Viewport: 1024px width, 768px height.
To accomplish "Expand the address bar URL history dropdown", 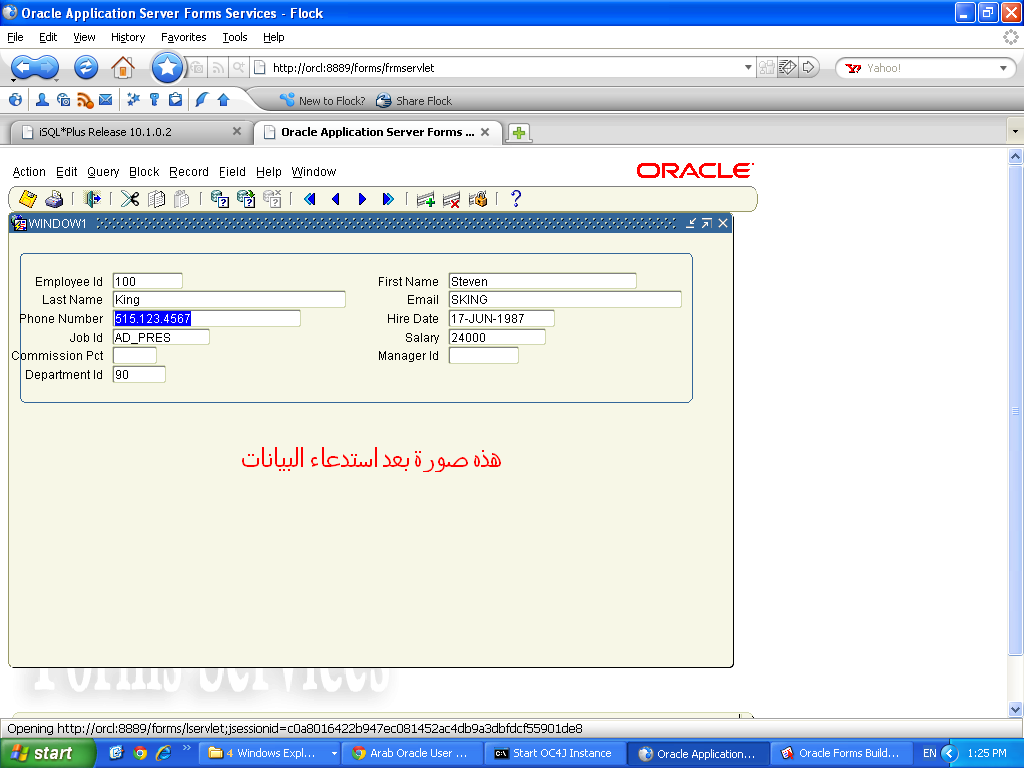I will coord(748,68).
